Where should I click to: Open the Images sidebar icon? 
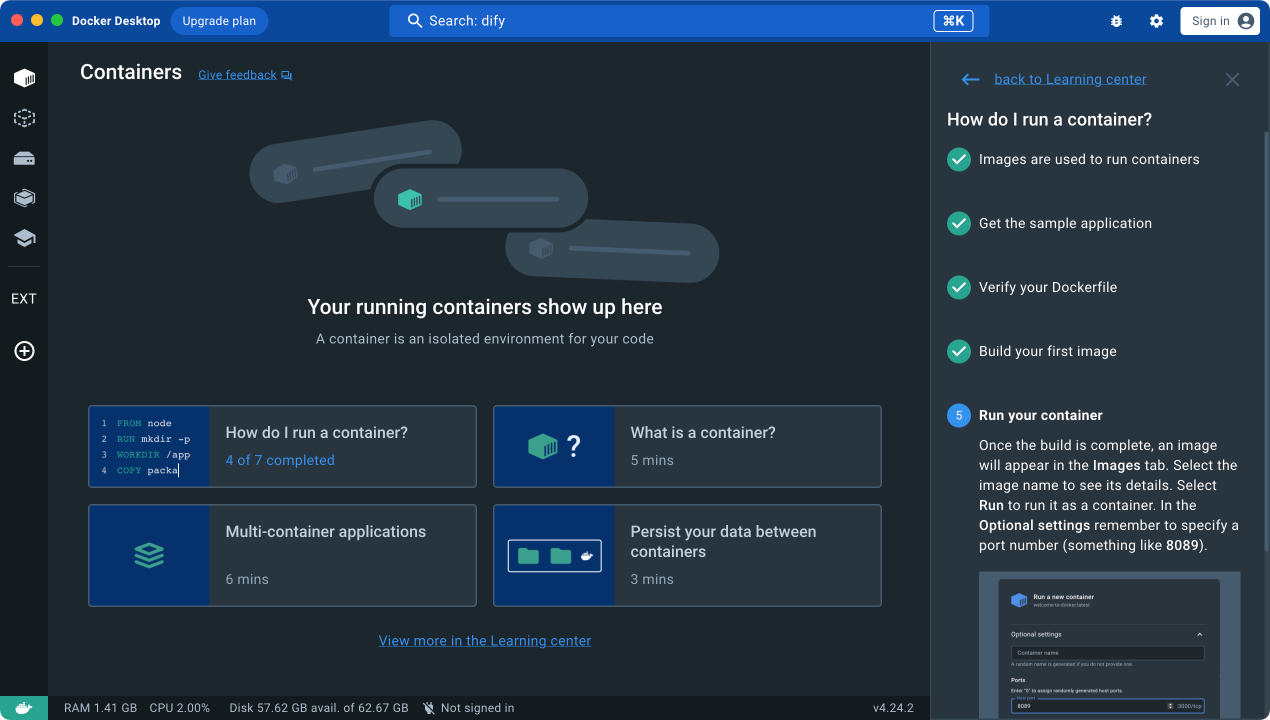[24, 118]
